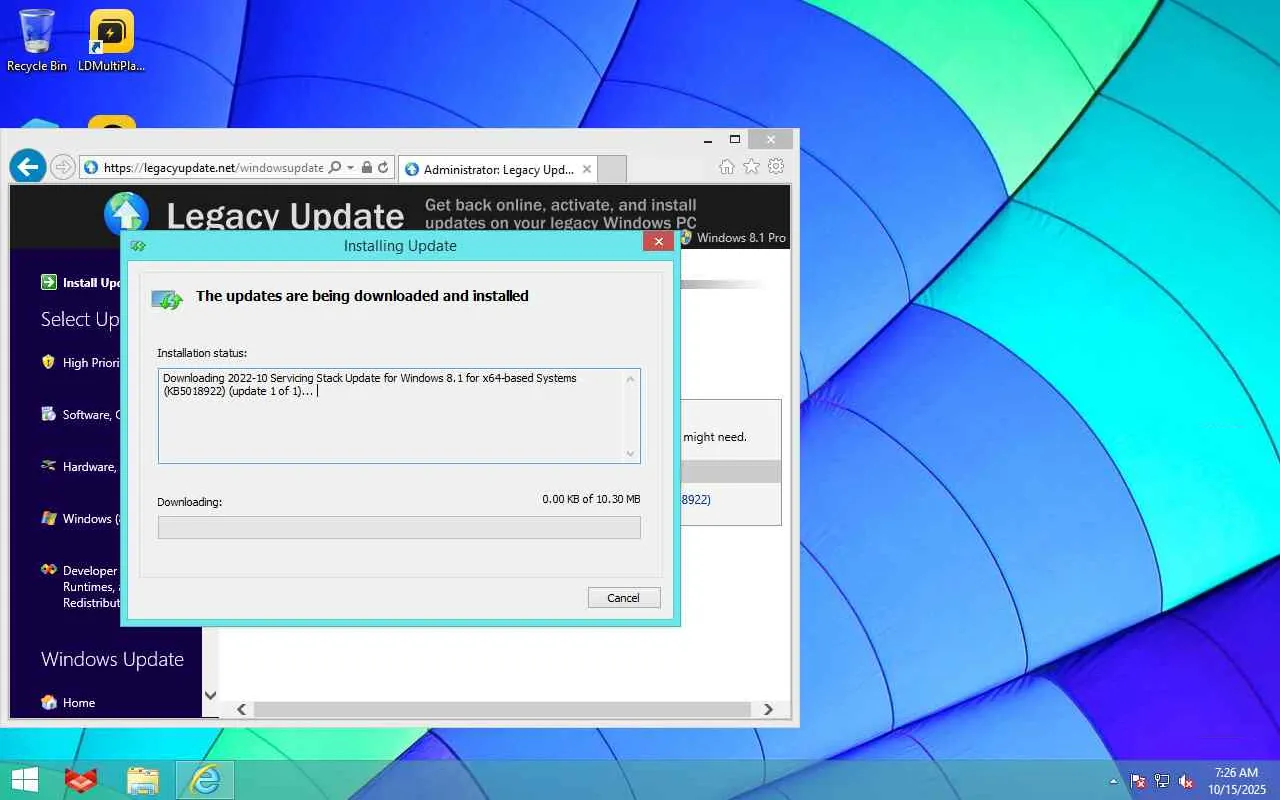The image size is (1280, 800).
Task: Open the taskbar clock showing 7:26 AM
Action: point(1236,781)
